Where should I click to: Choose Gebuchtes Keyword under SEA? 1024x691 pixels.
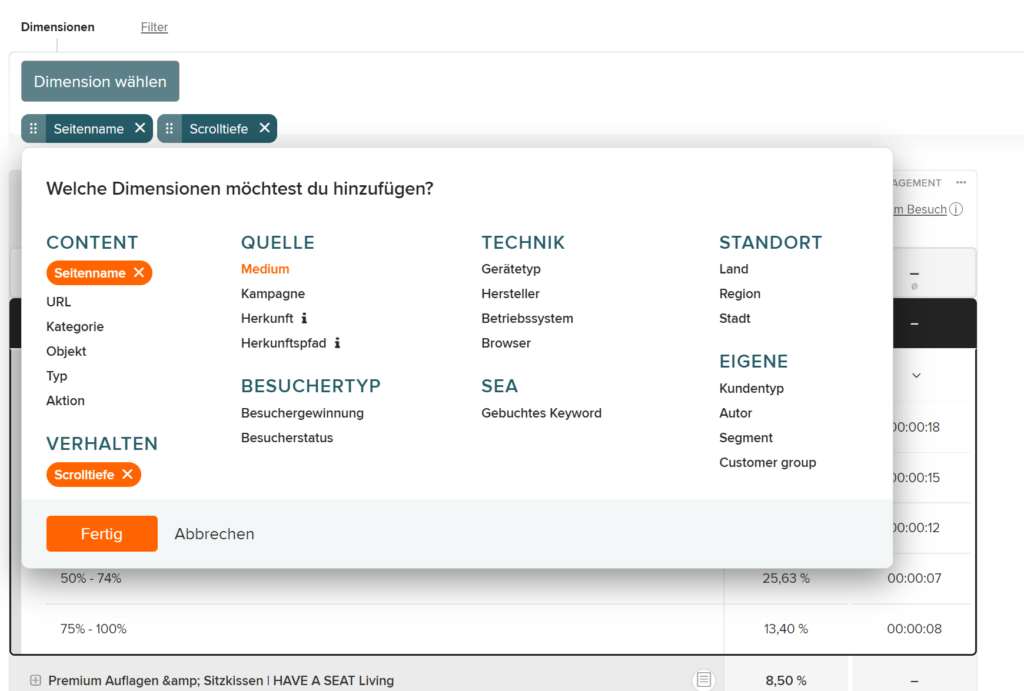click(541, 413)
